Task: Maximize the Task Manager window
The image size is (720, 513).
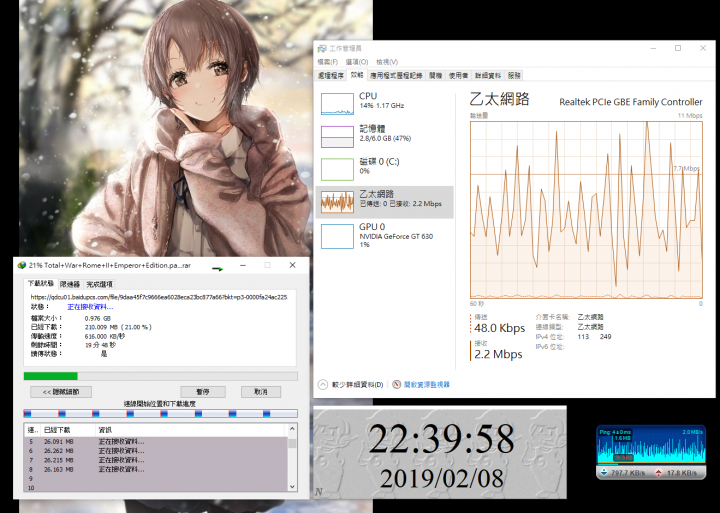Action: (x=678, y=48)
